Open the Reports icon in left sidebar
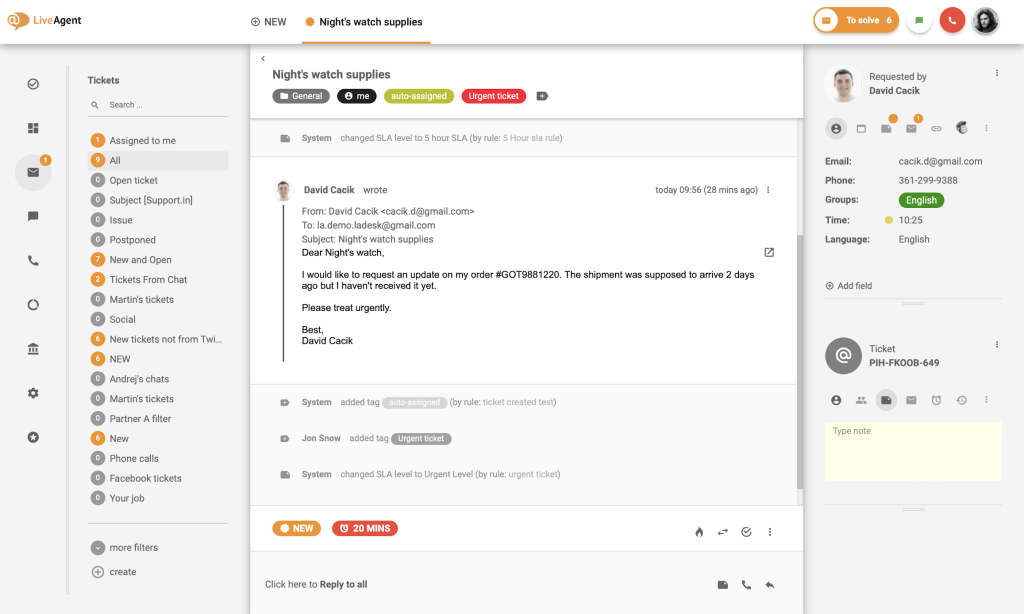The width and height of the screenshot is (1024, 614). click(x=33, y=305)
